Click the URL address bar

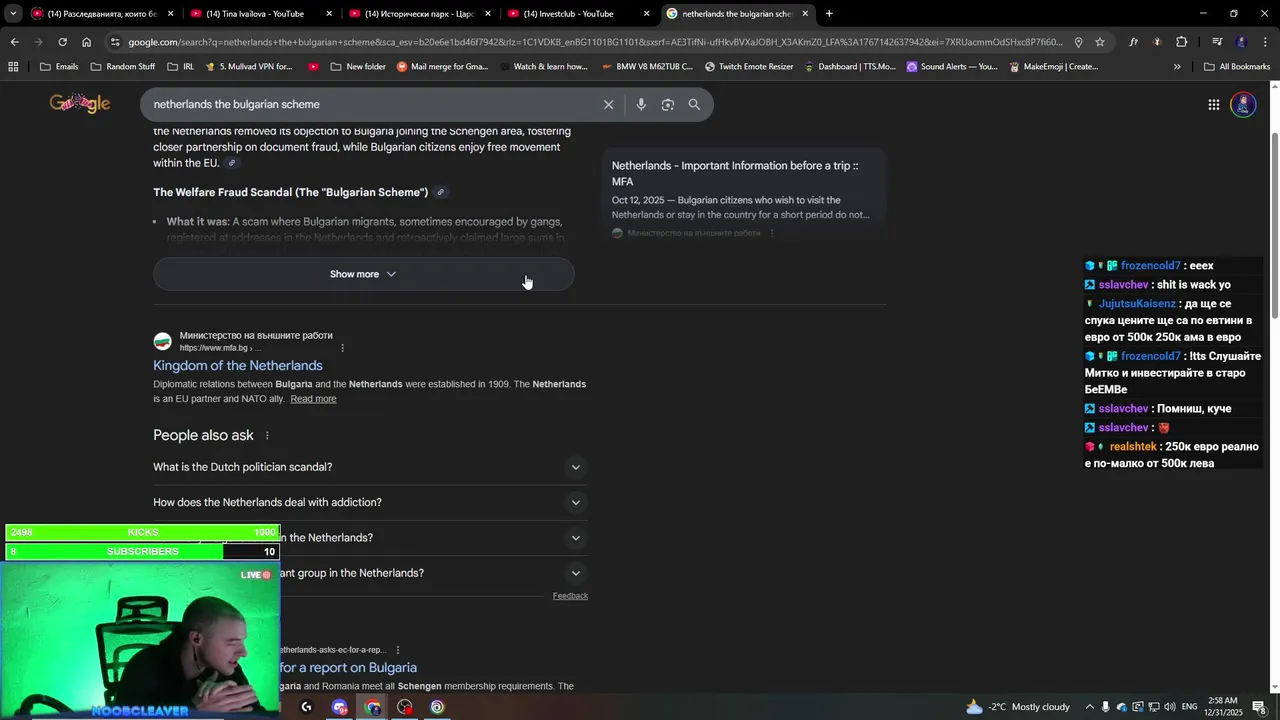[x=595, y=42]
